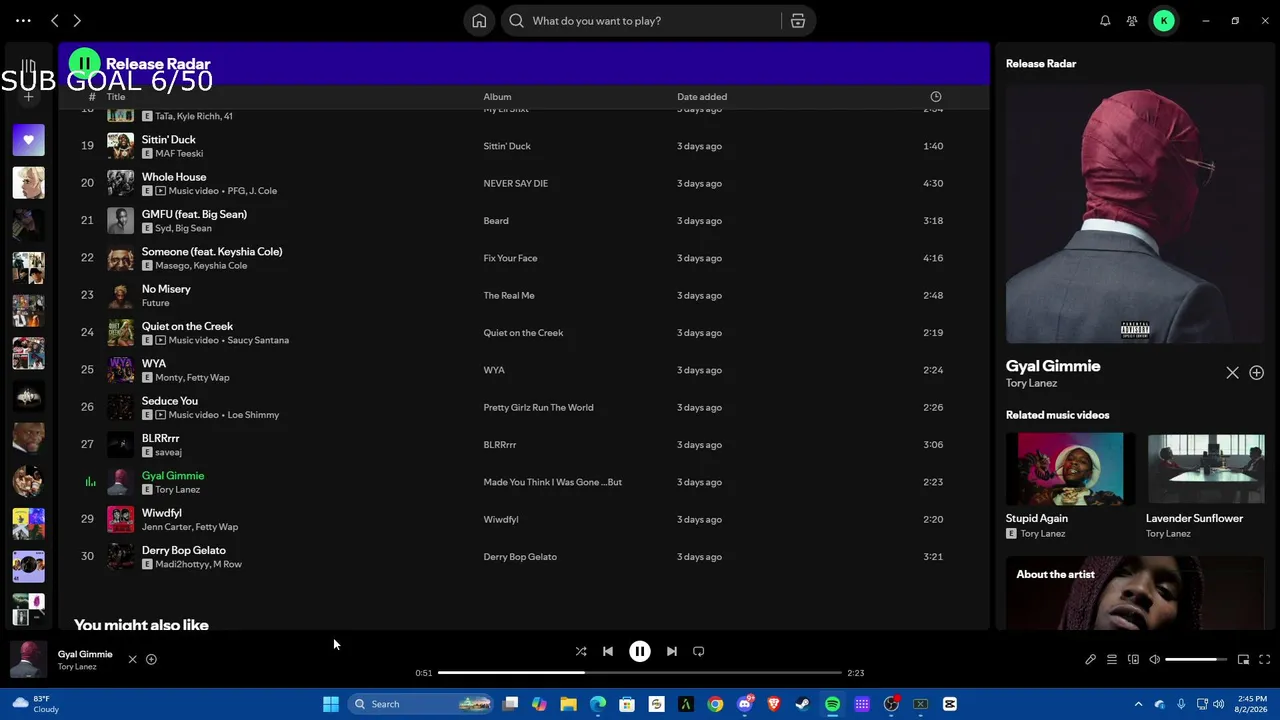1280x720 pixels.
Task: Open Connect to a device
Action: (x=1133, y=660)
